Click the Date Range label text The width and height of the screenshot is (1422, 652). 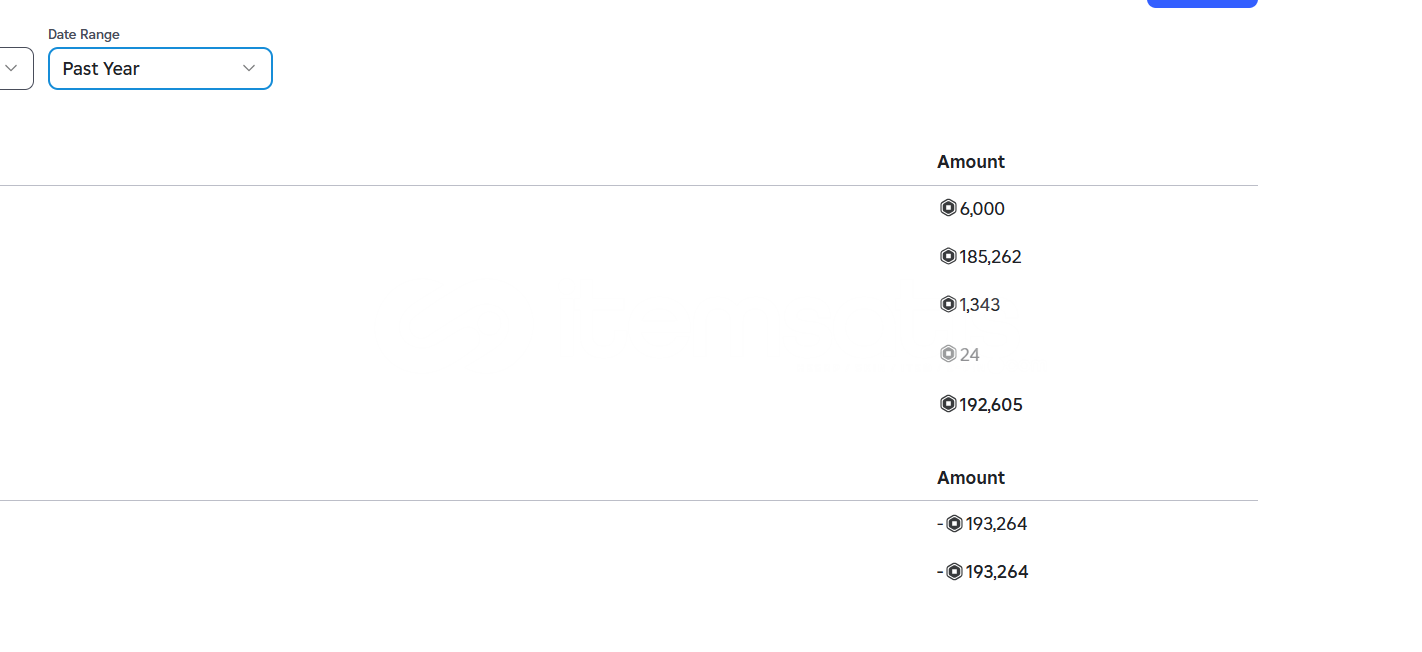(84, 34)
